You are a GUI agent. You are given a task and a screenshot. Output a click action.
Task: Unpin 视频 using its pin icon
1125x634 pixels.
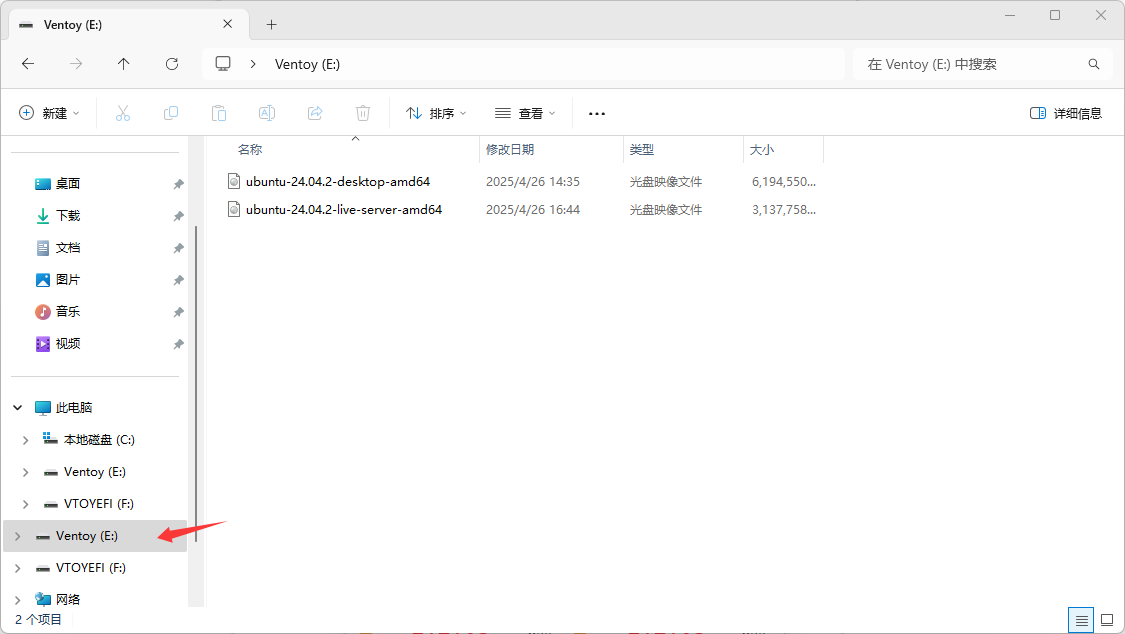coord(179,344)
